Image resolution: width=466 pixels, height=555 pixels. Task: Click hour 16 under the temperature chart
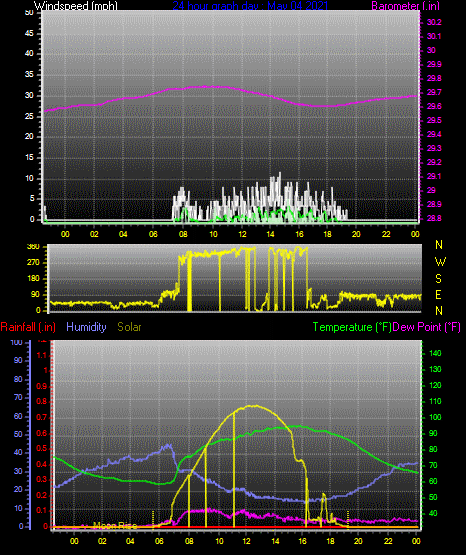pyautogui.click(x=303, y=541)
